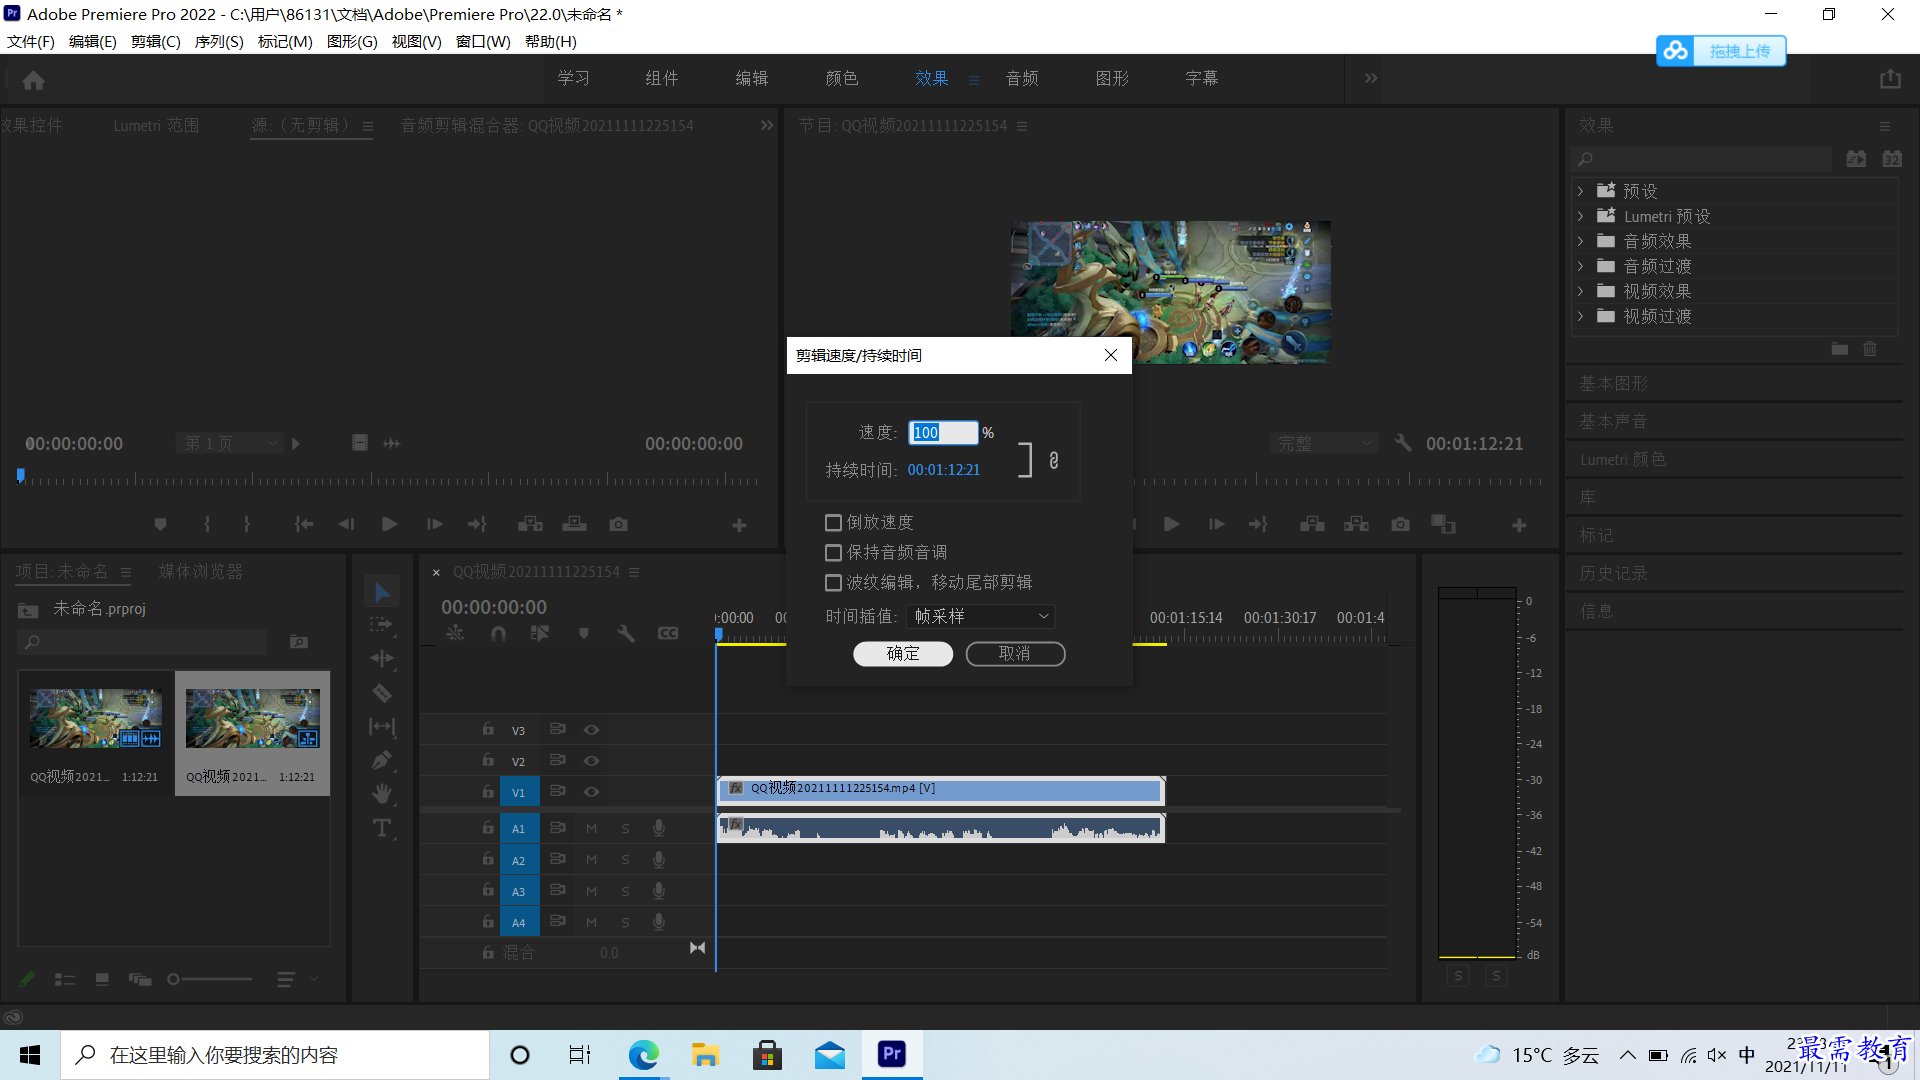Select the Slip tool
The height and width of the screenshot is (1080, 1920).
[x=382, y=727]
